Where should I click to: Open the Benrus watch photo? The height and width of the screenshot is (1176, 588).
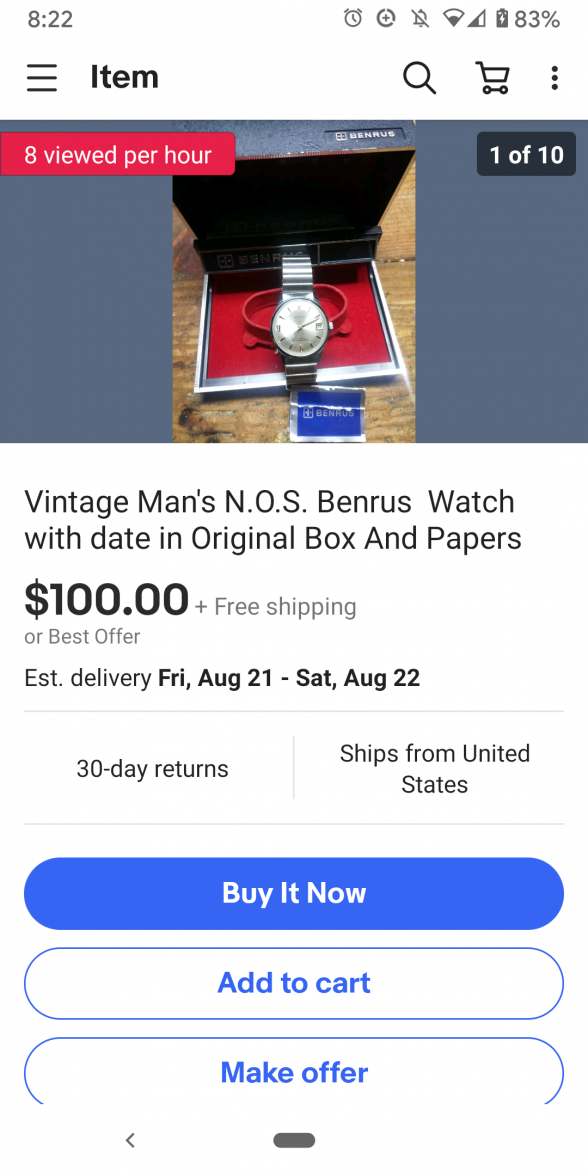click(x=294, y=281)
